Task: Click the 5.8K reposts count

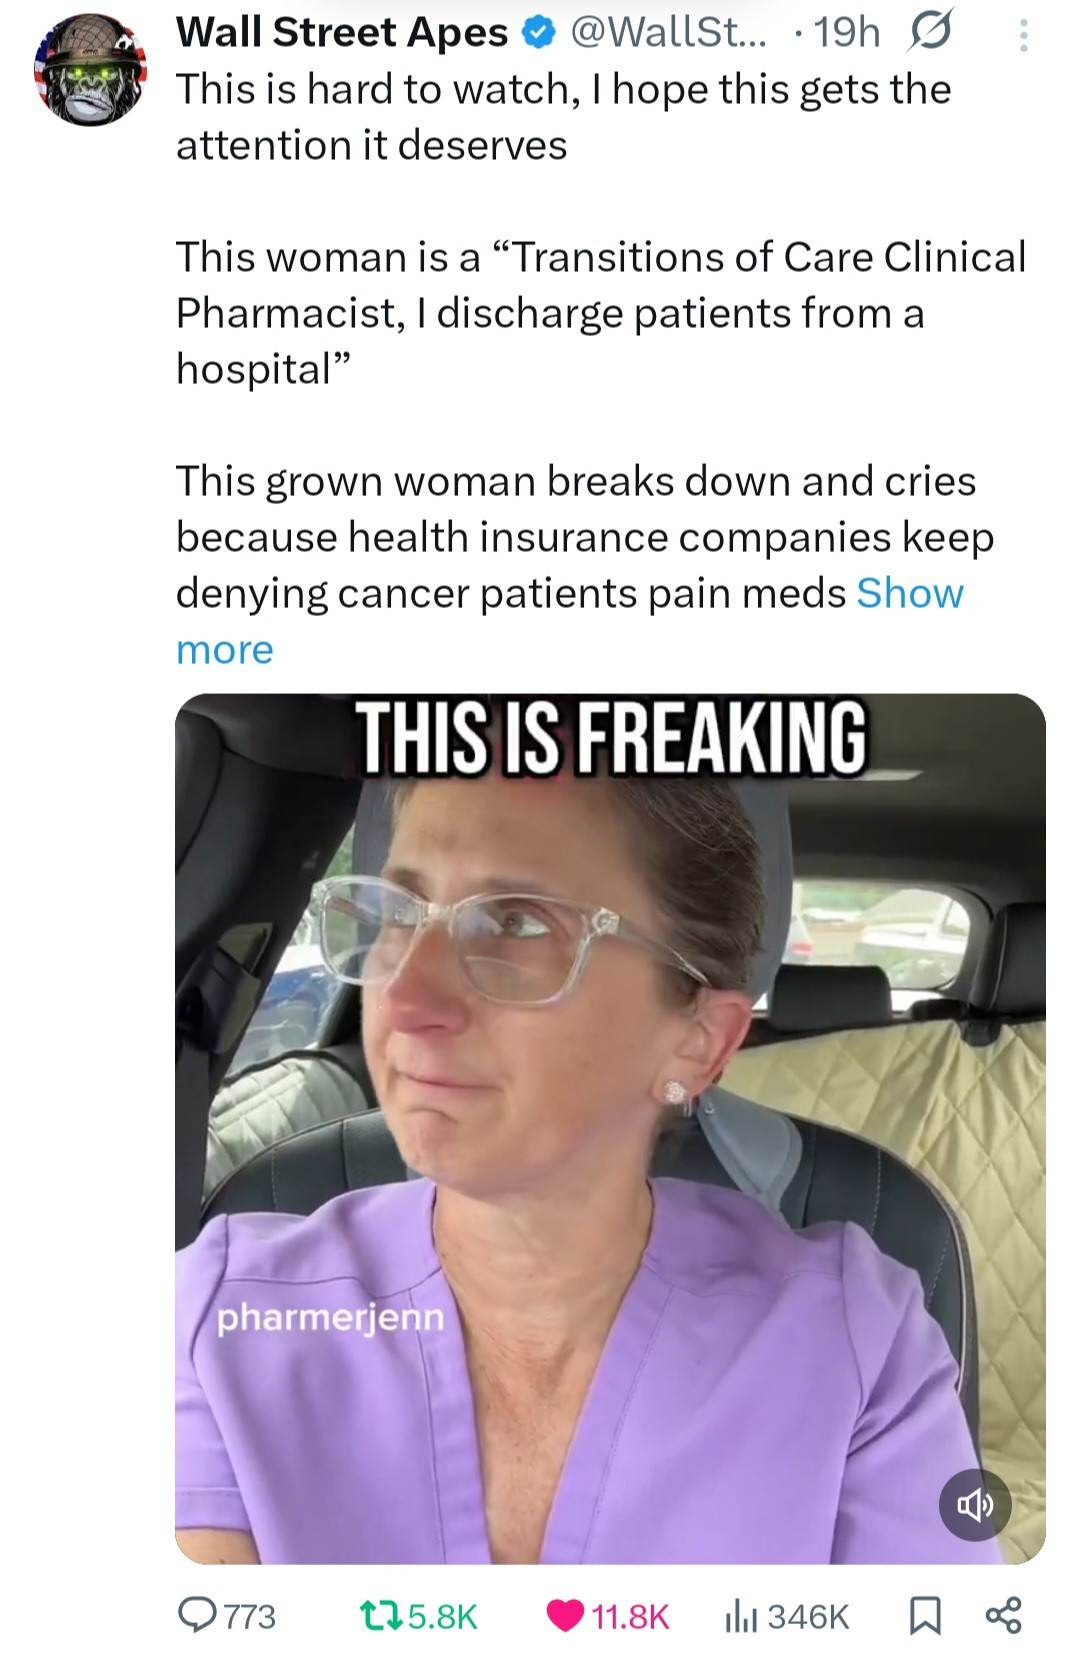Action: click(x=443, y=1616)
